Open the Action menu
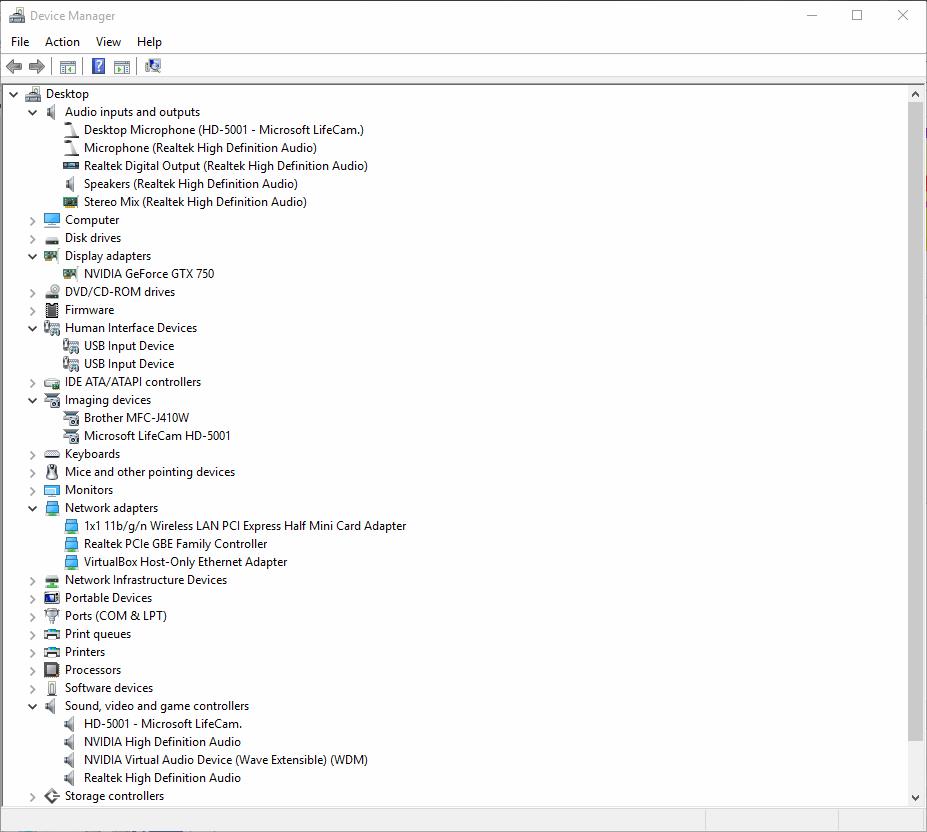This screenshot has width=927, height=832. (62, 42)
